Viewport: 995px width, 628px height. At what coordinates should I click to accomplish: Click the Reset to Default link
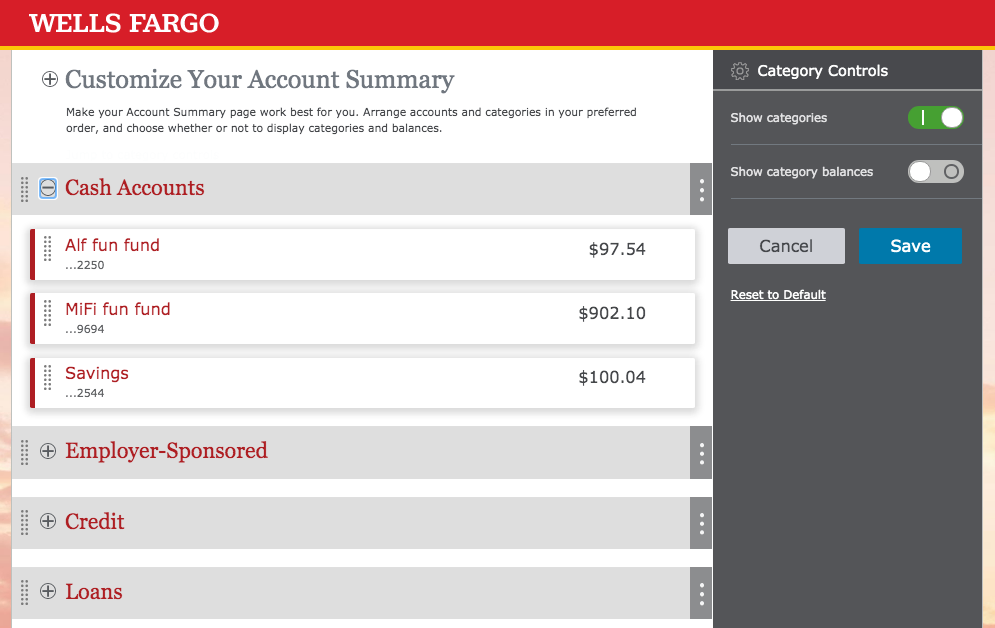click(778, 295)
